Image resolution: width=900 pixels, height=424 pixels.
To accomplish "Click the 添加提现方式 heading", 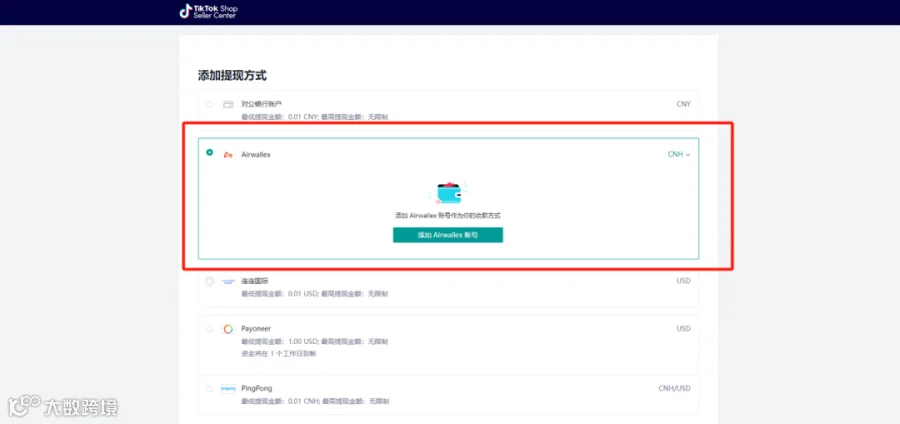I will 232,75.
